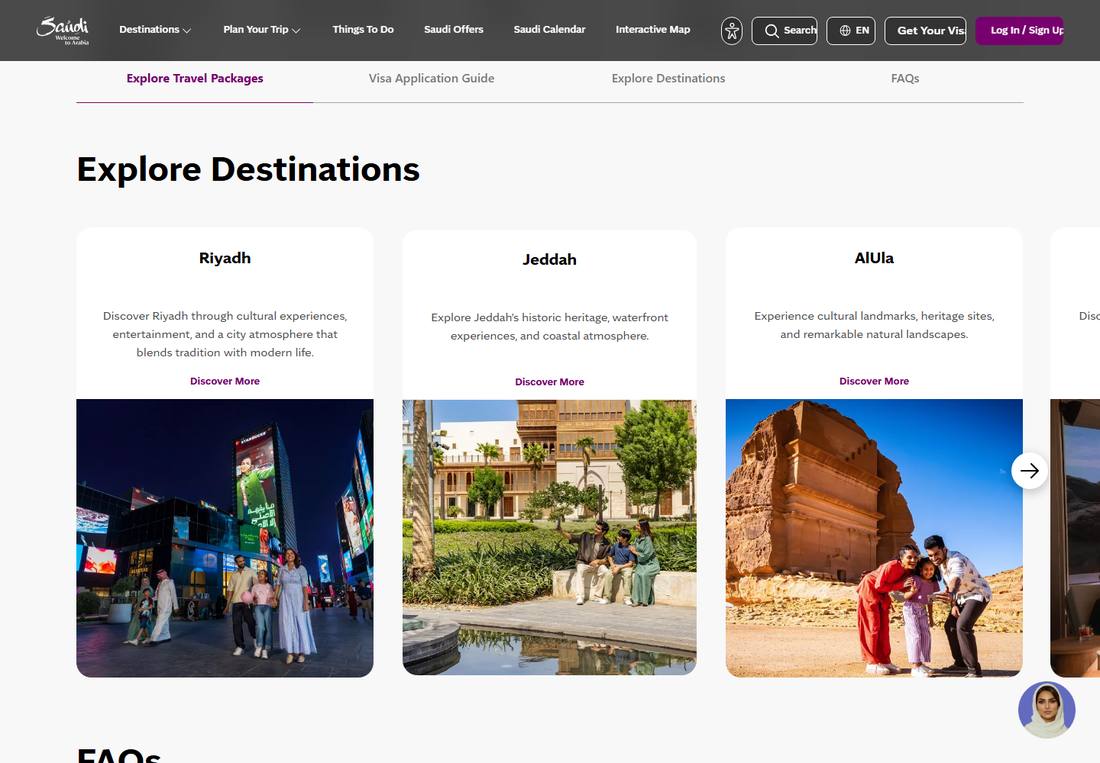The image size is (1100, 763).
Task: Open the EN language selector
Action: click(851, 31)
